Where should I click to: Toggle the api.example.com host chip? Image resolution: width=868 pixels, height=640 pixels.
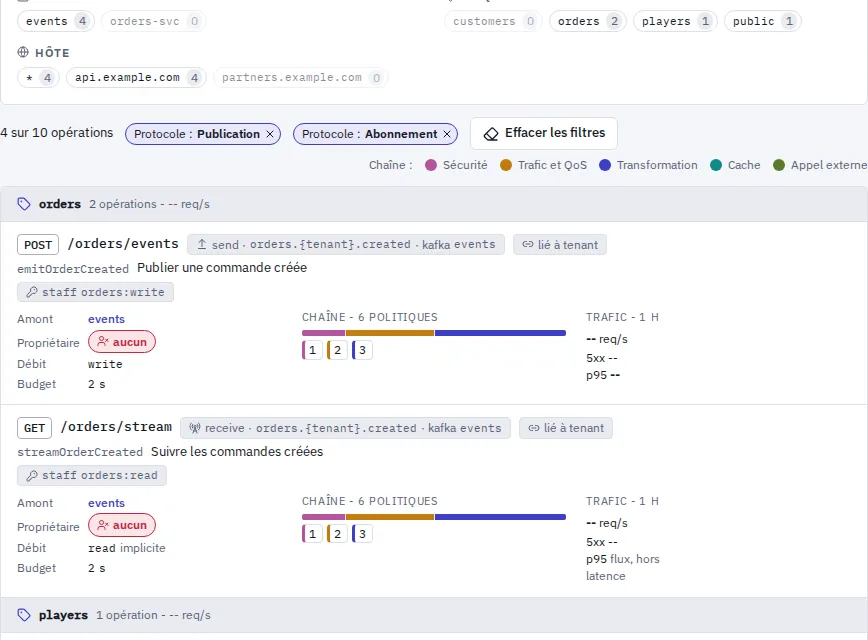click(136, 78)
